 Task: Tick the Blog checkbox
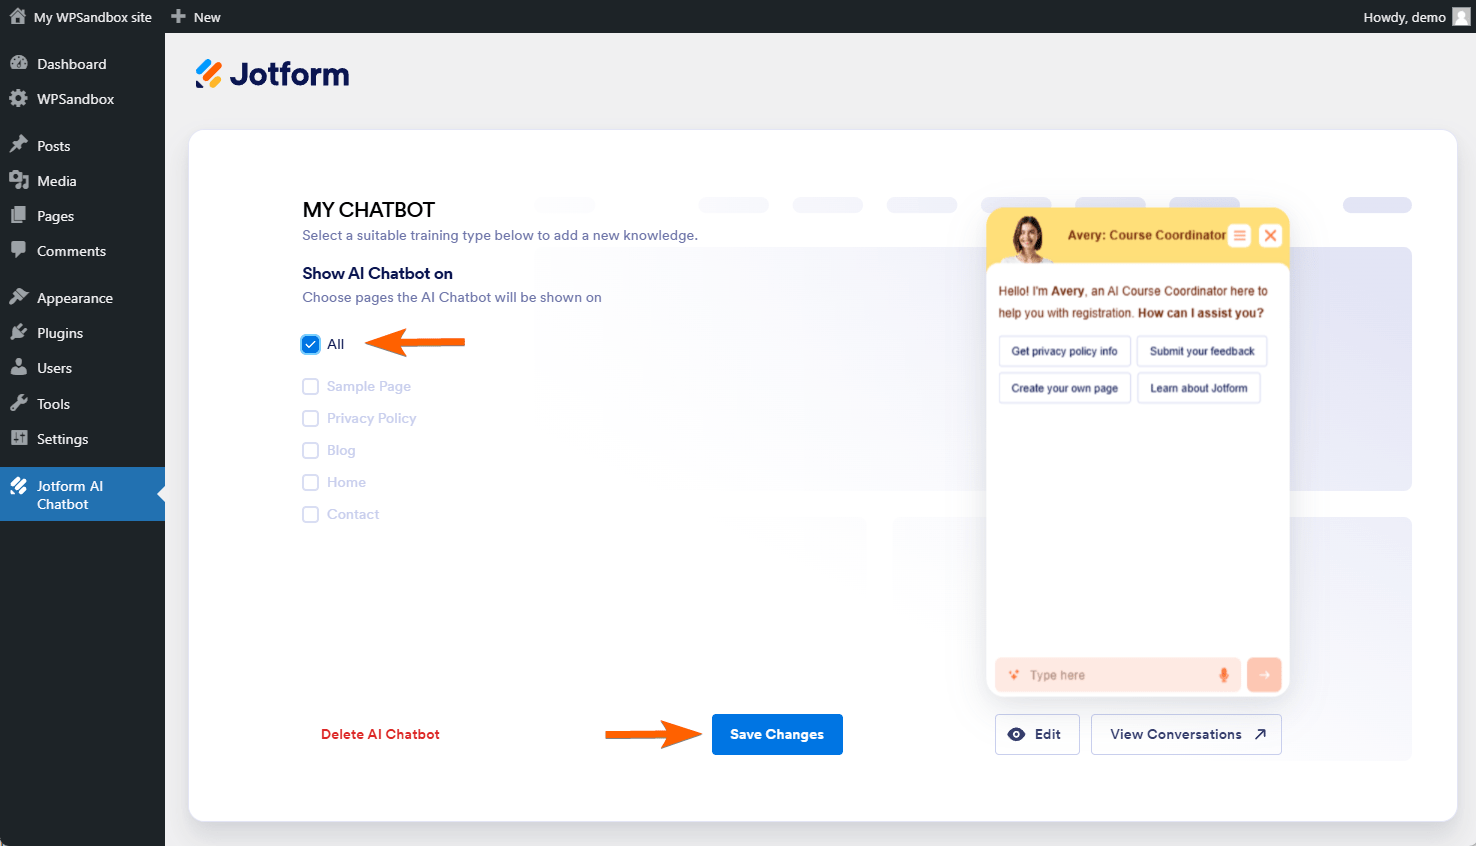coord(311,450)
